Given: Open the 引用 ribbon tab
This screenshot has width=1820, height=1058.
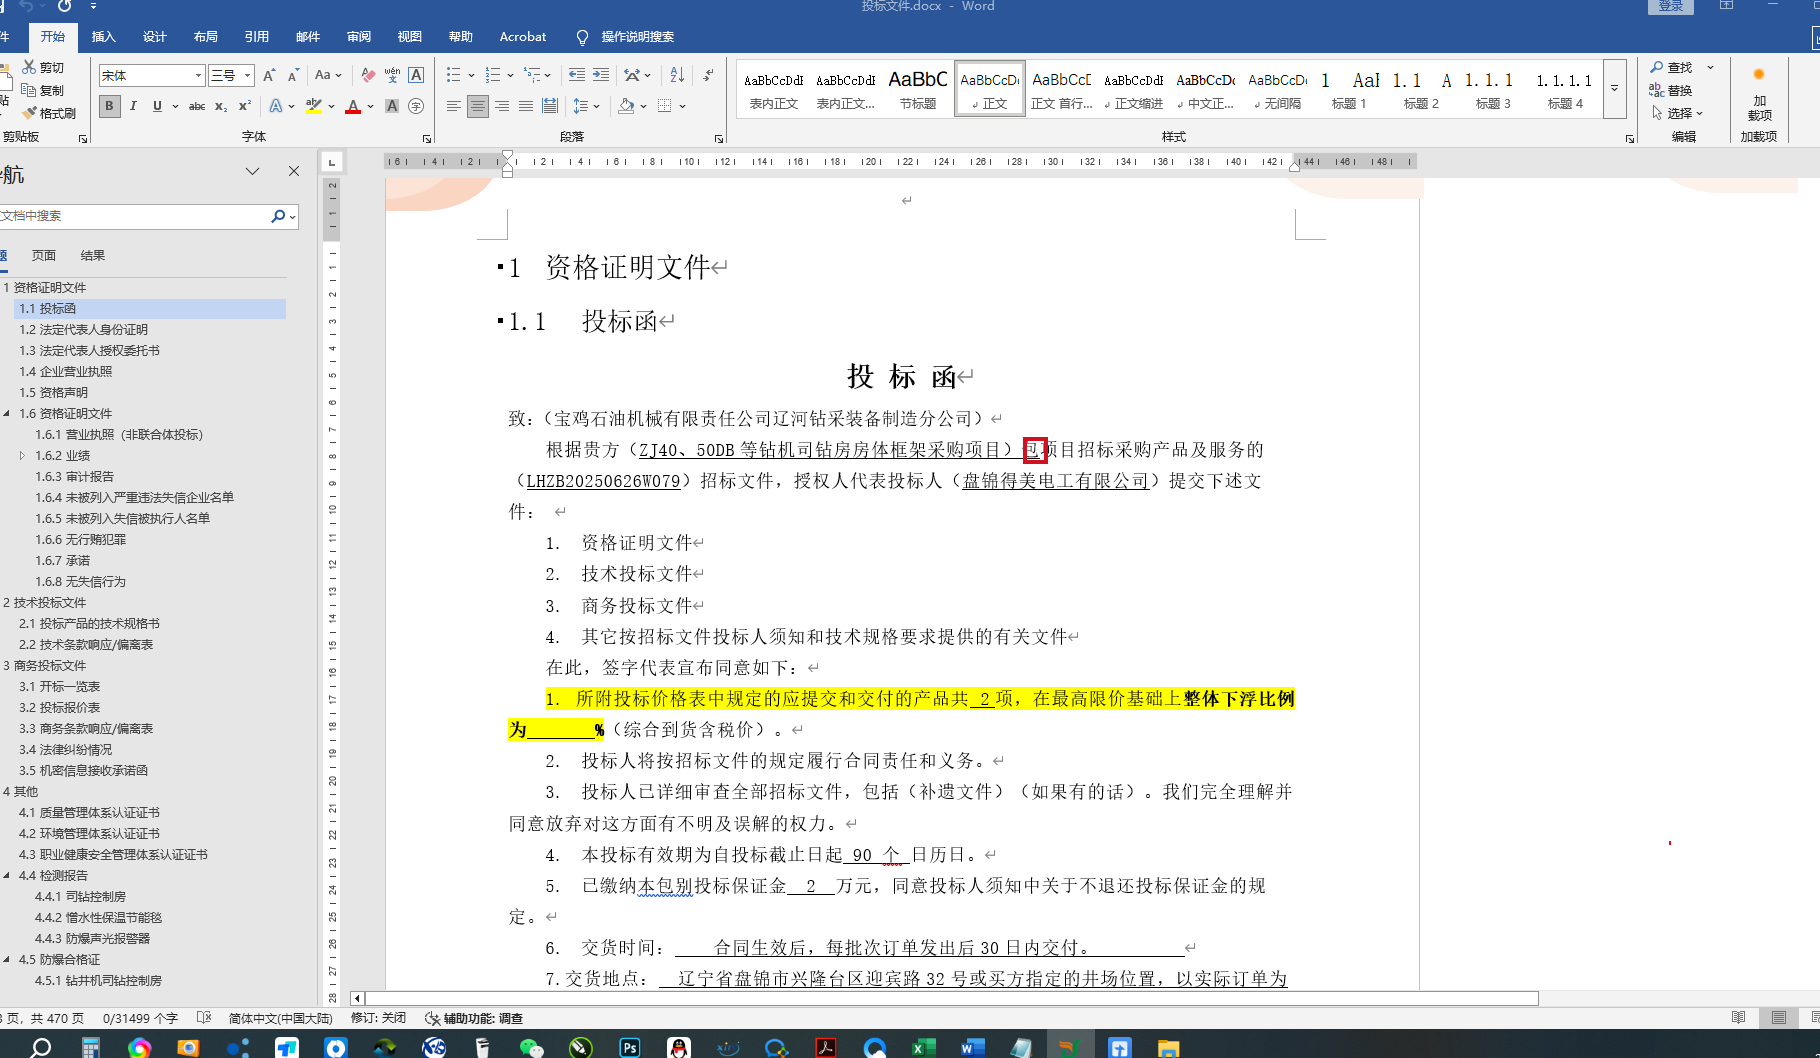Looking at the screenshot, I should click(x=257, y=37).
